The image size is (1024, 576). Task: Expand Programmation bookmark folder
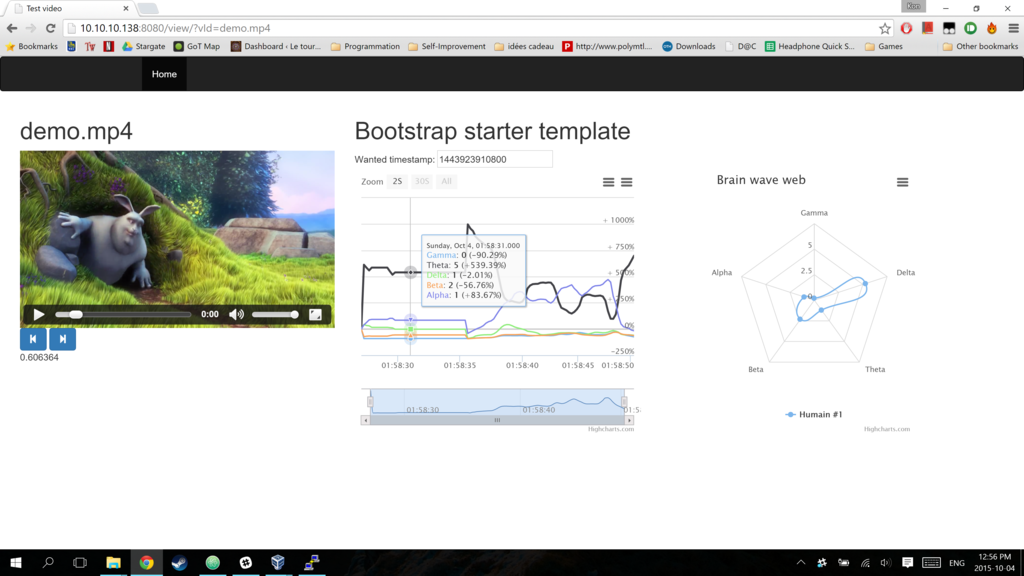click(x=365, y=46)
